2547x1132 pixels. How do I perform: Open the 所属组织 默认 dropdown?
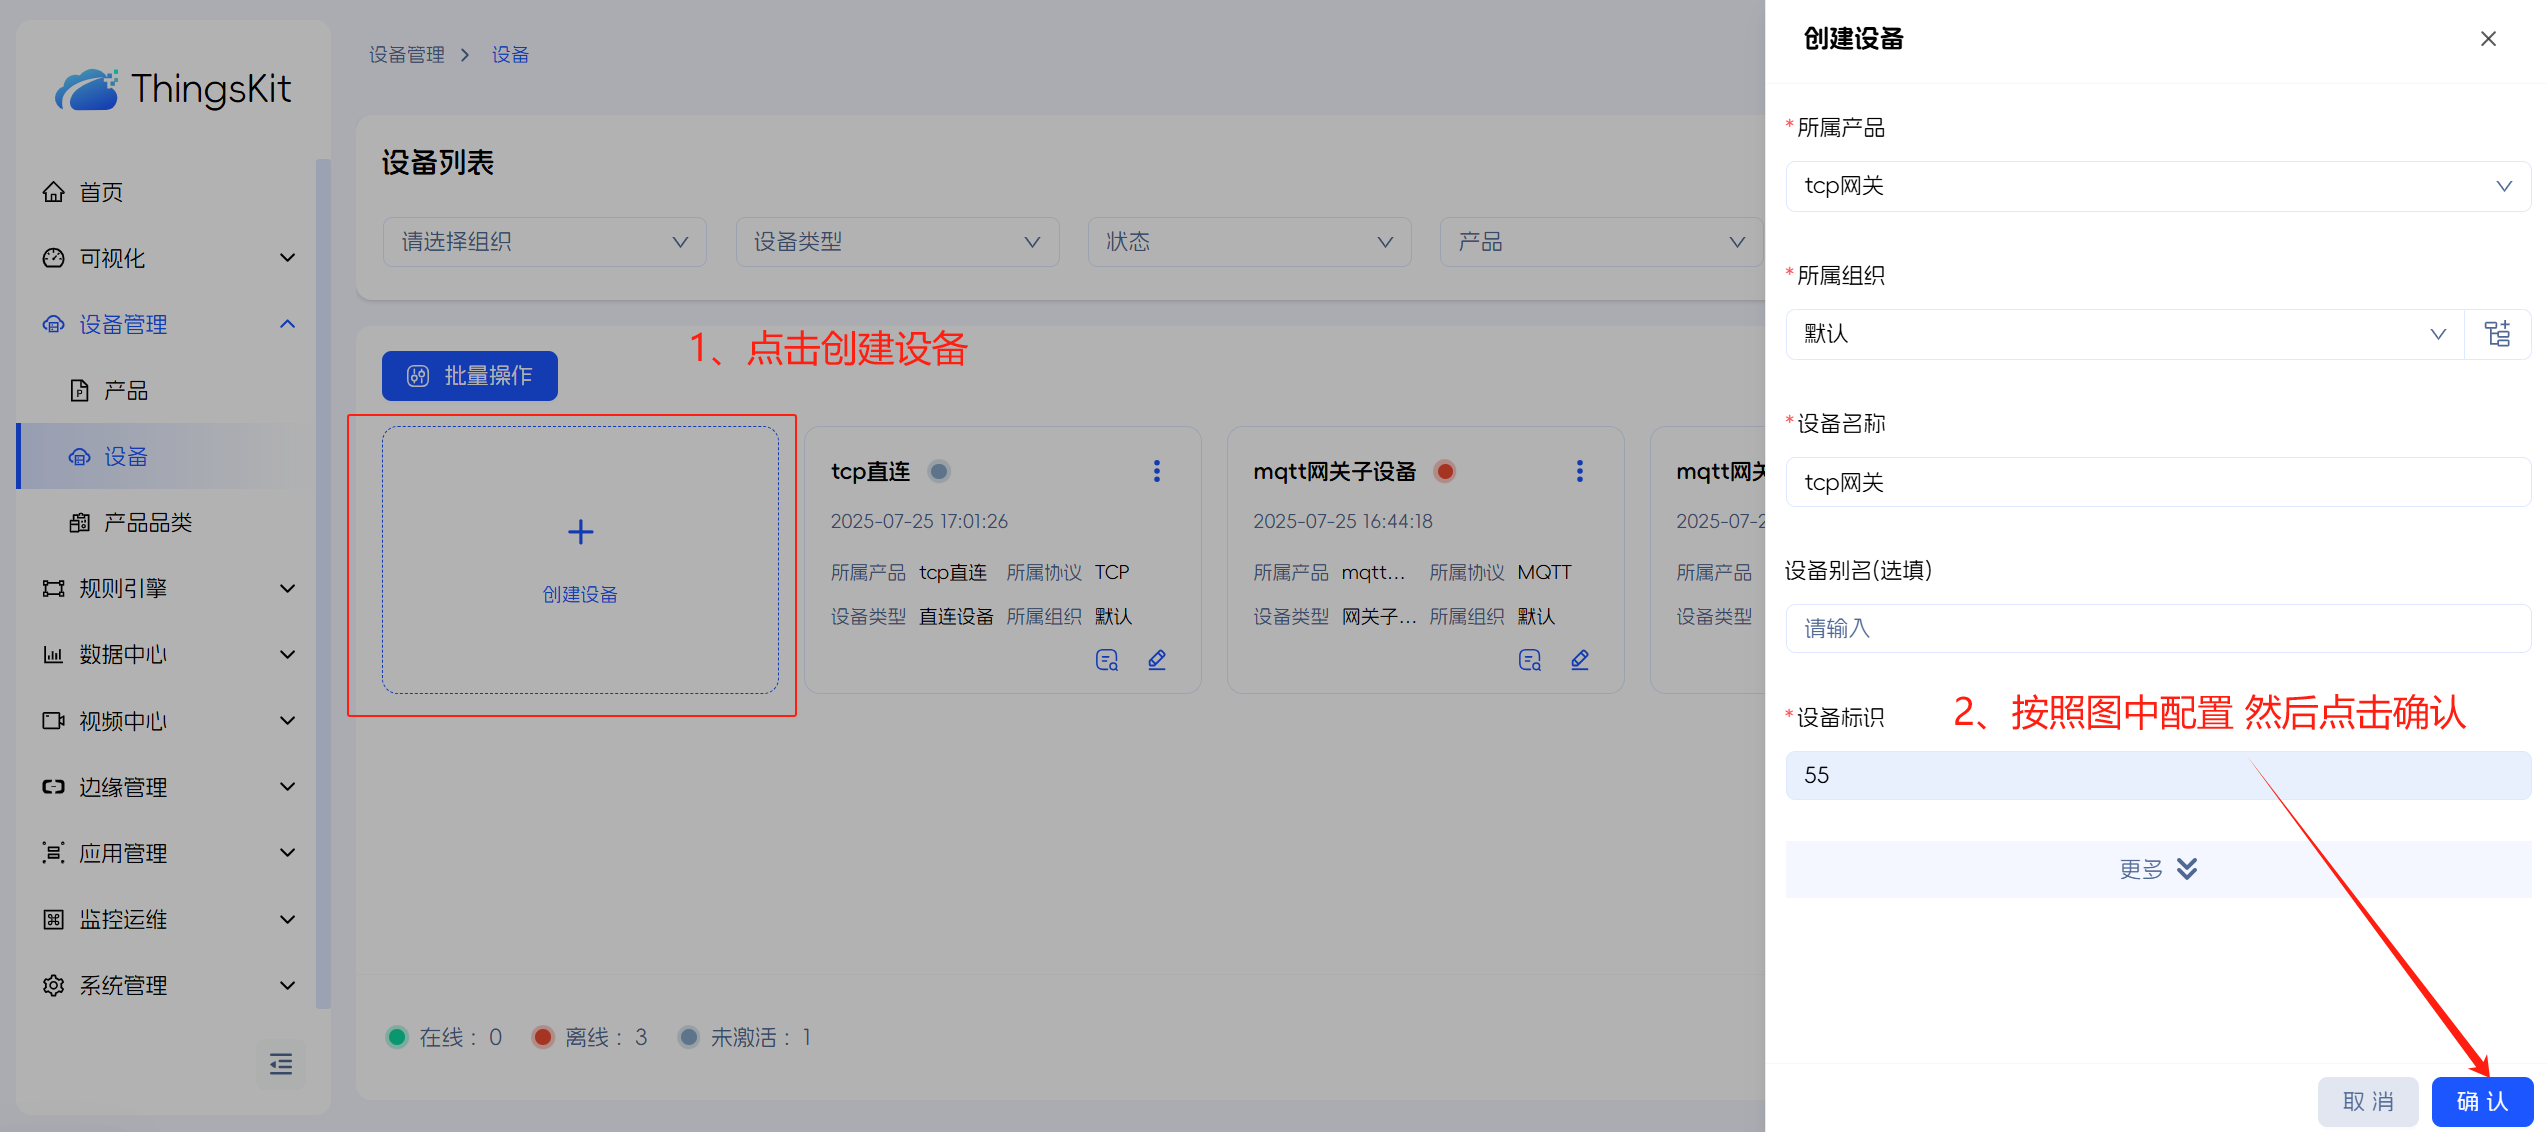pyautogui.click(x=2124, y=334)
